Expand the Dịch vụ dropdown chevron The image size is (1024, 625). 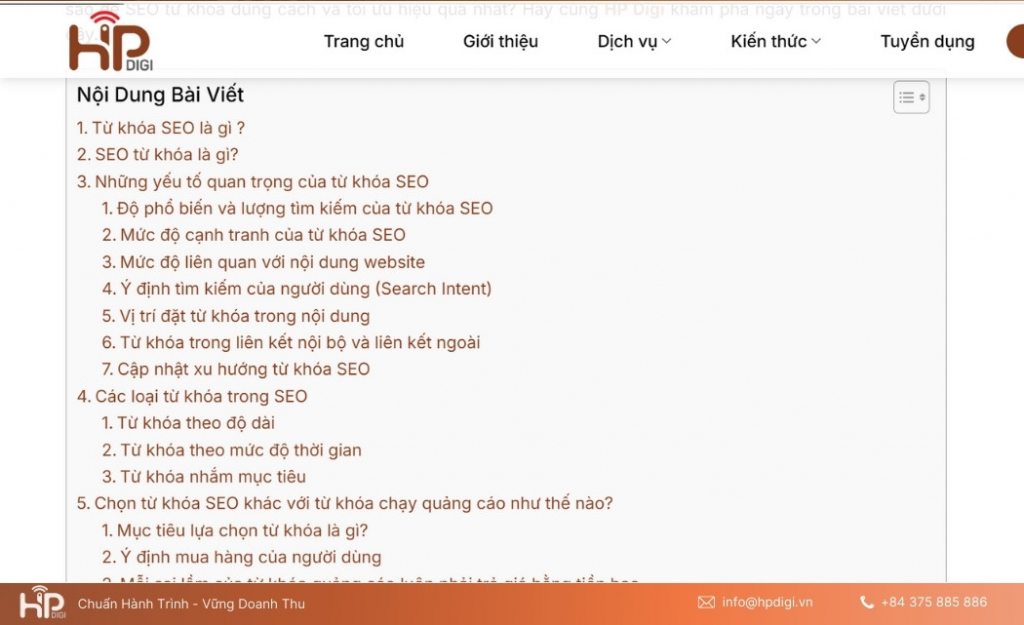pyautogui.click(x=666, y=41)
